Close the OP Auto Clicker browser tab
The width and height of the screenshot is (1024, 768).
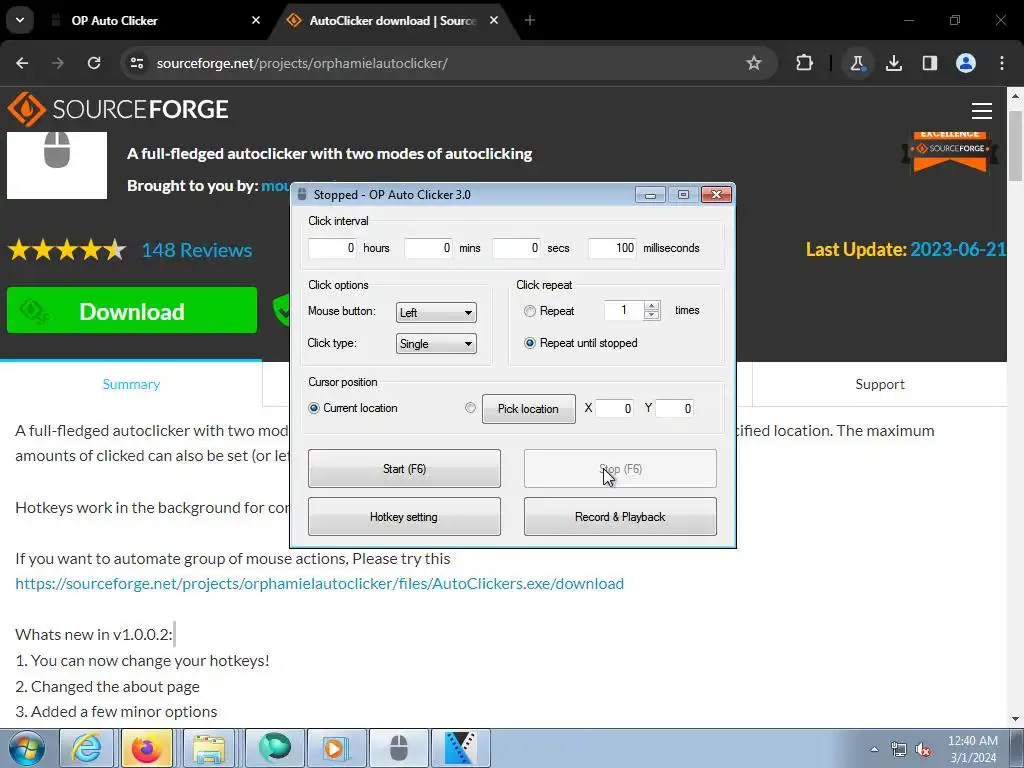pyautogui.click(x=256, y=20)
